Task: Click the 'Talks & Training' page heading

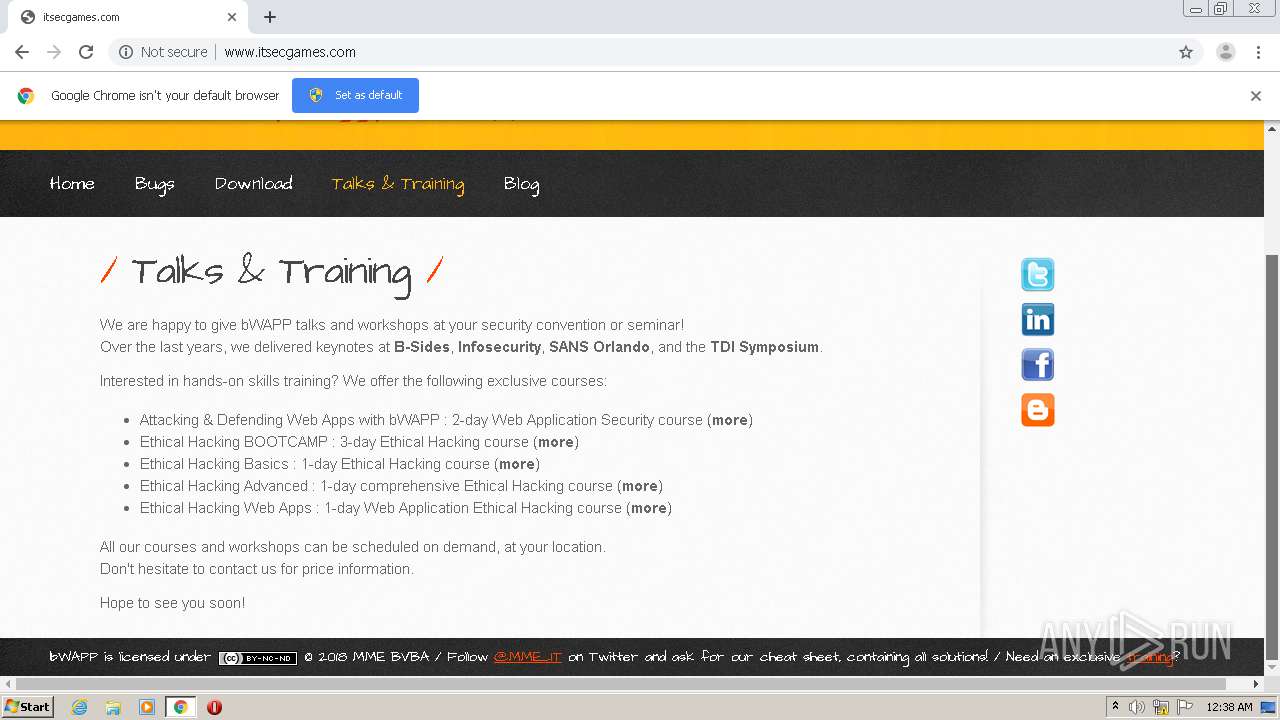Action: point(272,272)
